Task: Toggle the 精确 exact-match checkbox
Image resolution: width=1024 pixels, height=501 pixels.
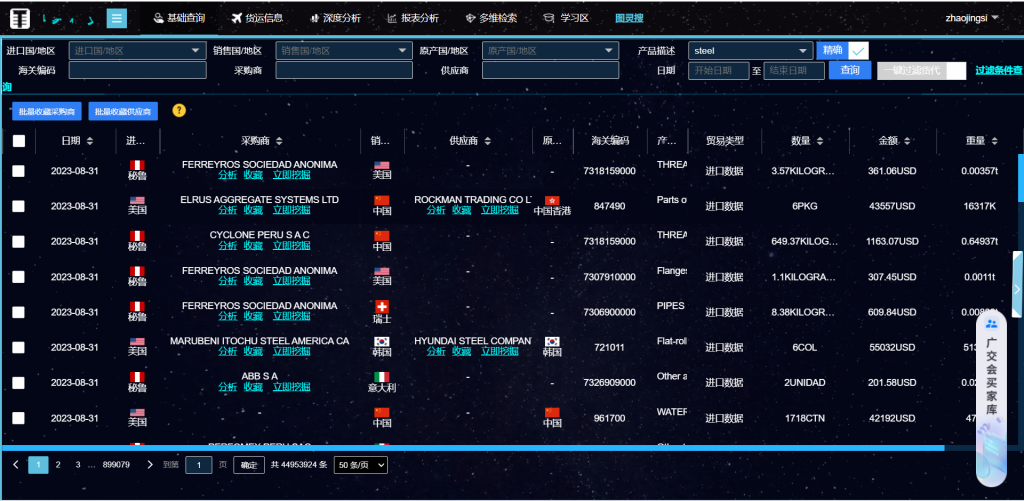Action: pyautogui.click(x=858, y=50)
